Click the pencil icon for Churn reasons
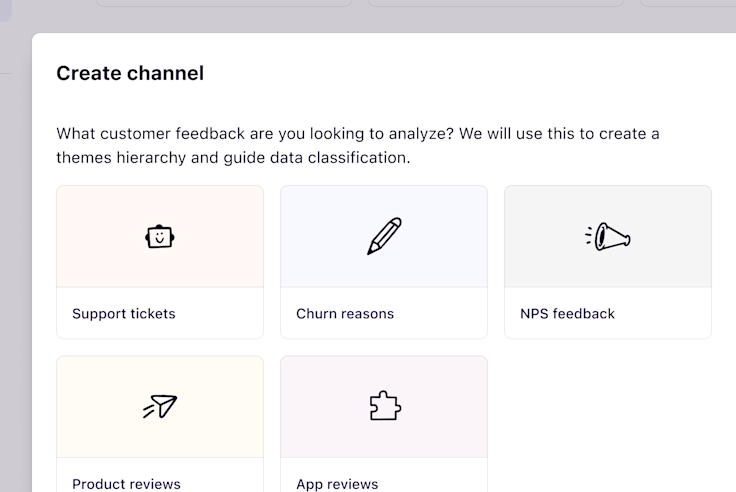 [x=384, y=236]
